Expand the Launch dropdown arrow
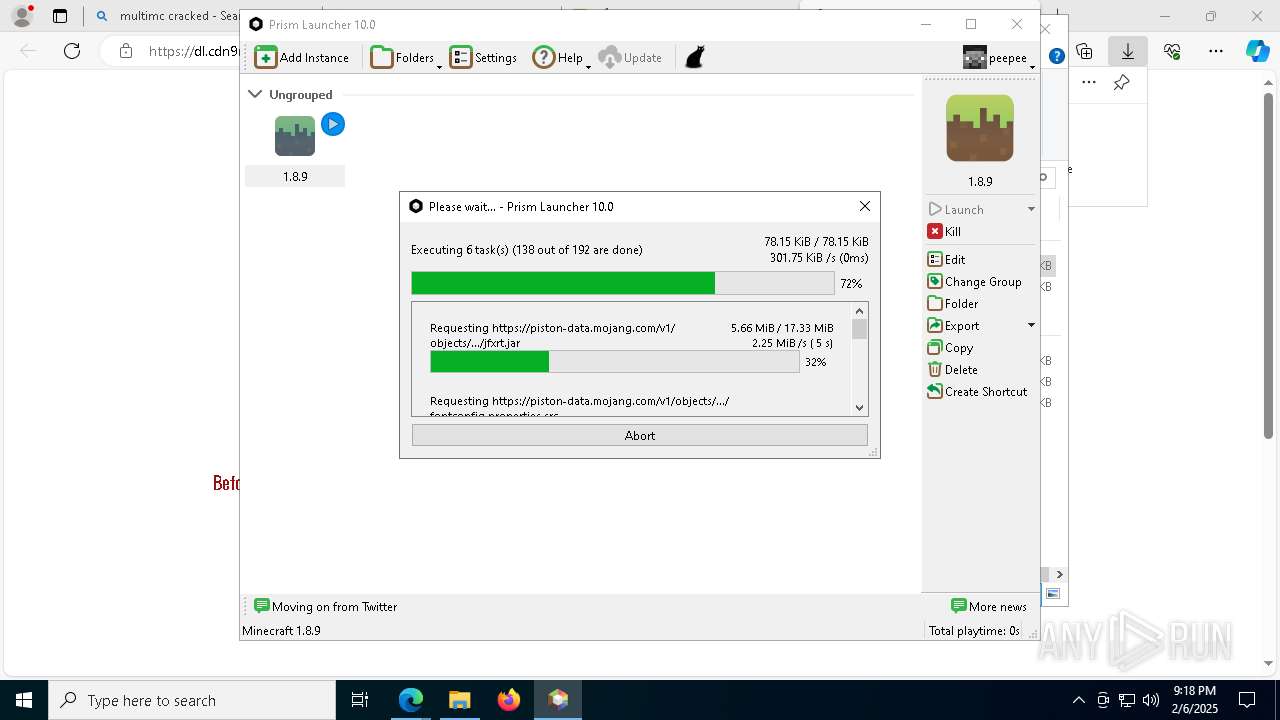 tap(1031, 209)
